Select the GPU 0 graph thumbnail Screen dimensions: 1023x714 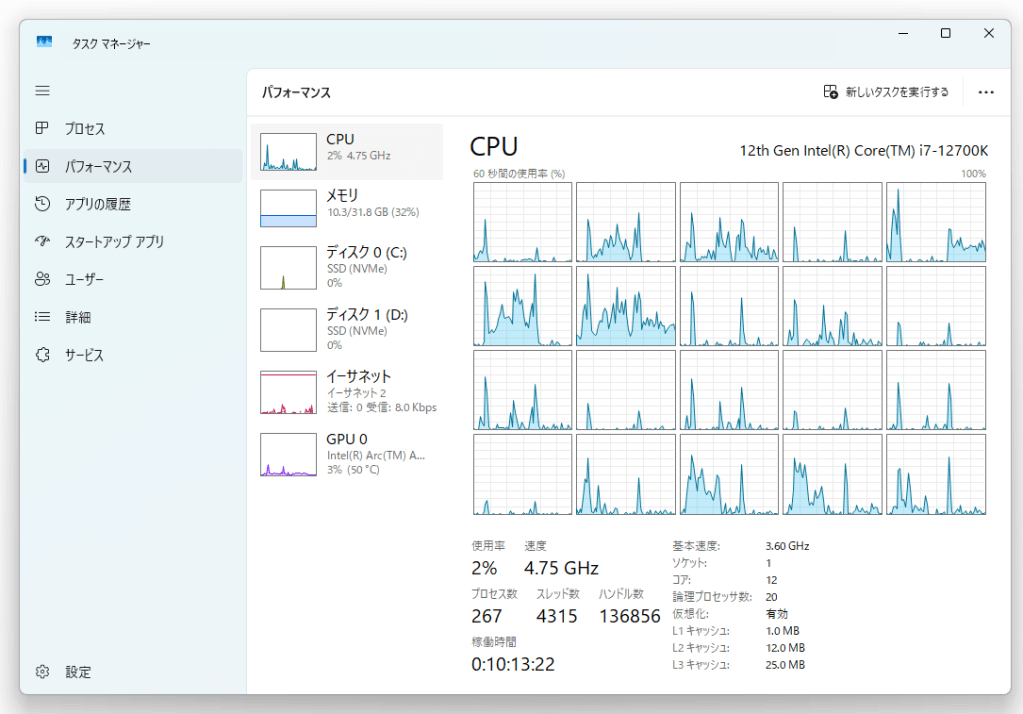pyautogui.click(x=288, y=455)
